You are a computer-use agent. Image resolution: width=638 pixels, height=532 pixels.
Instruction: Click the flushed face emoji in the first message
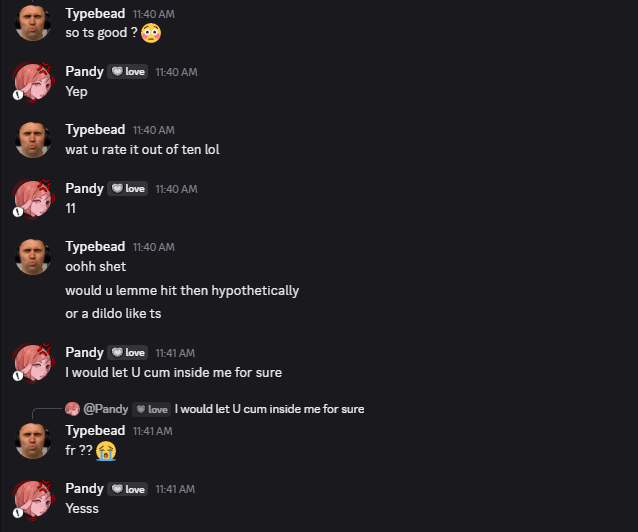coord(151,33)
